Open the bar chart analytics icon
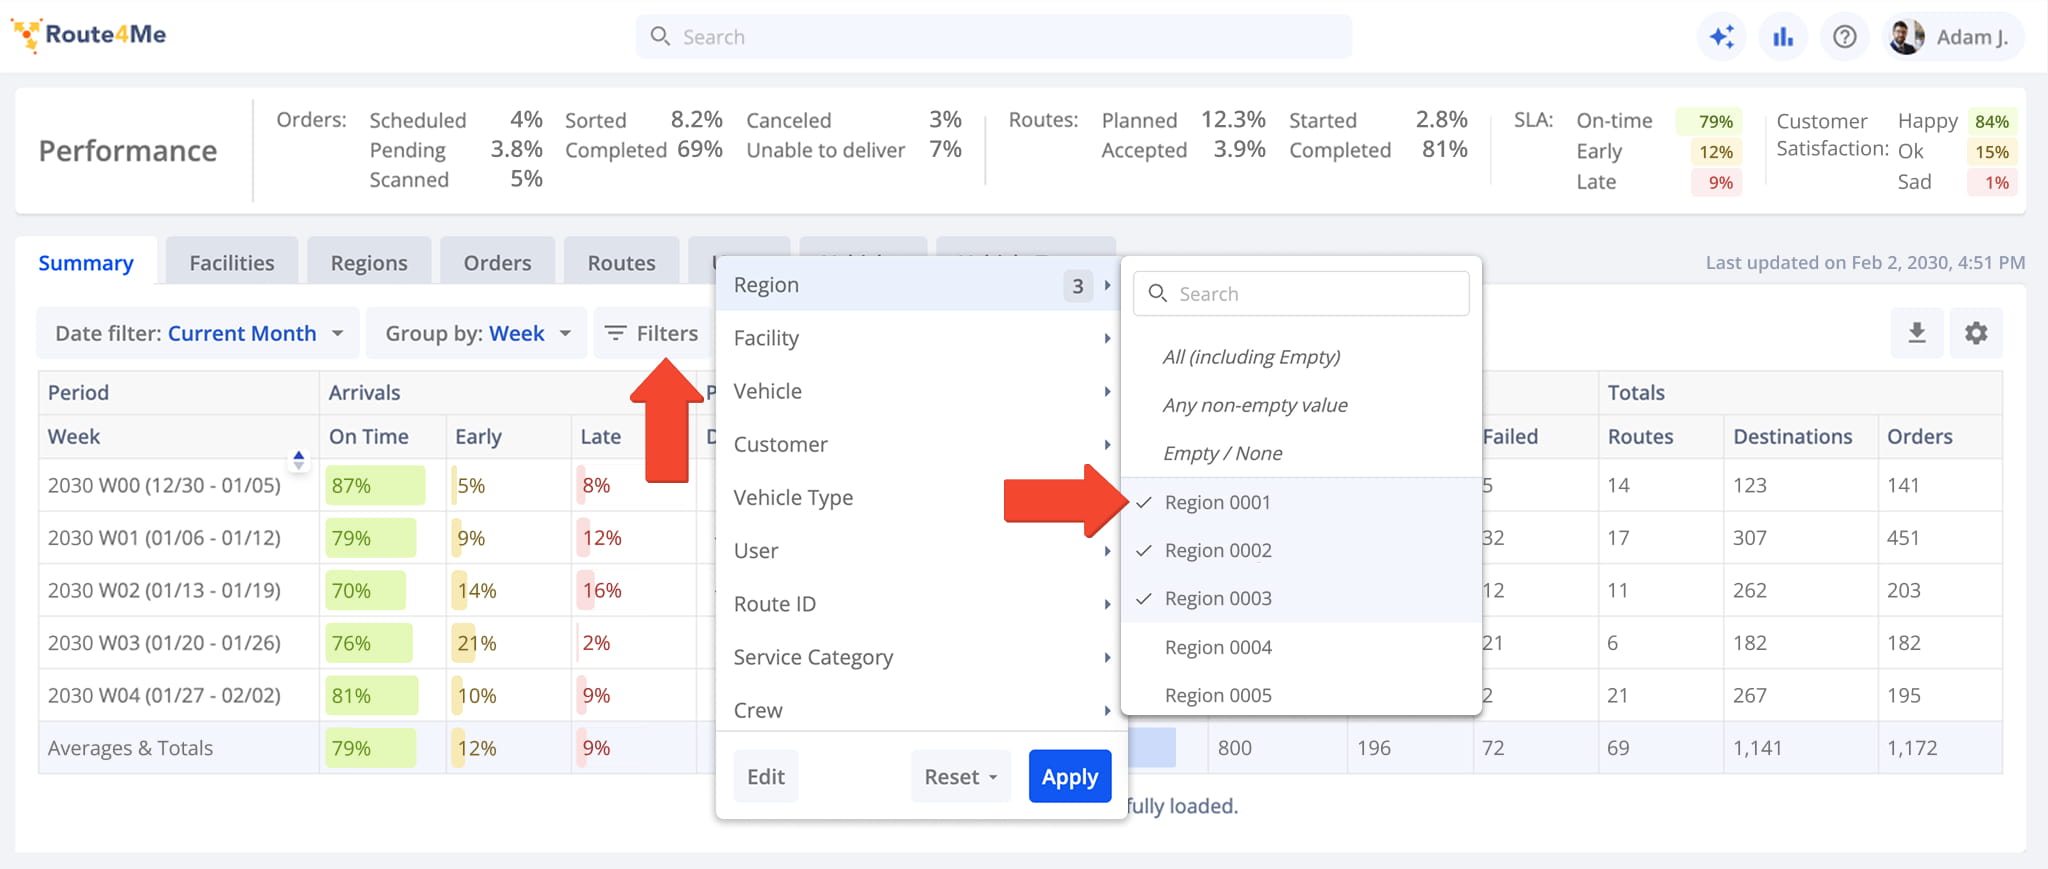Viewport: 2048px width, 869px height. (x=1783, y=37)
